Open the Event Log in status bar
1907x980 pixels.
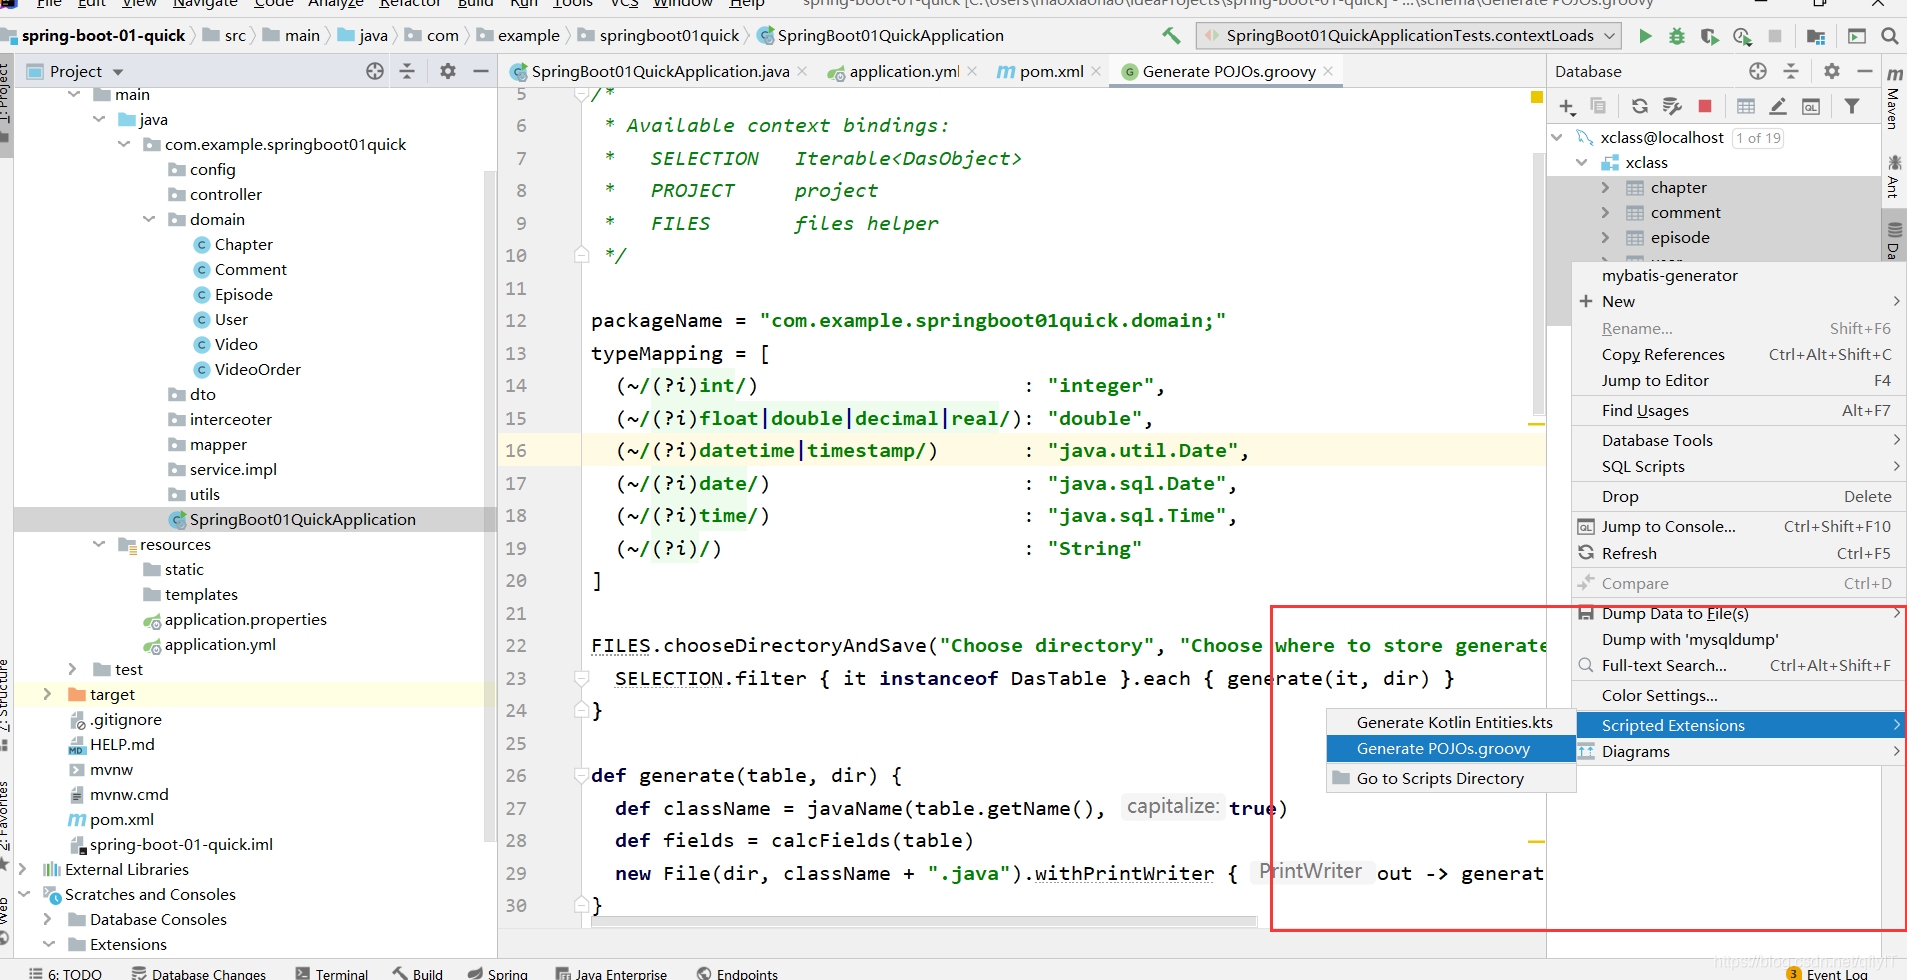click(1827, 973)
